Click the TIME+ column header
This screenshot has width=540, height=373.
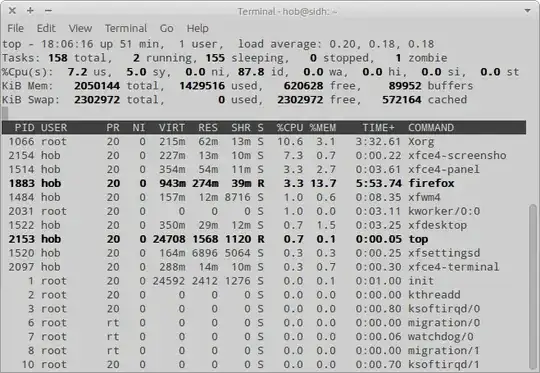(378, 128)
